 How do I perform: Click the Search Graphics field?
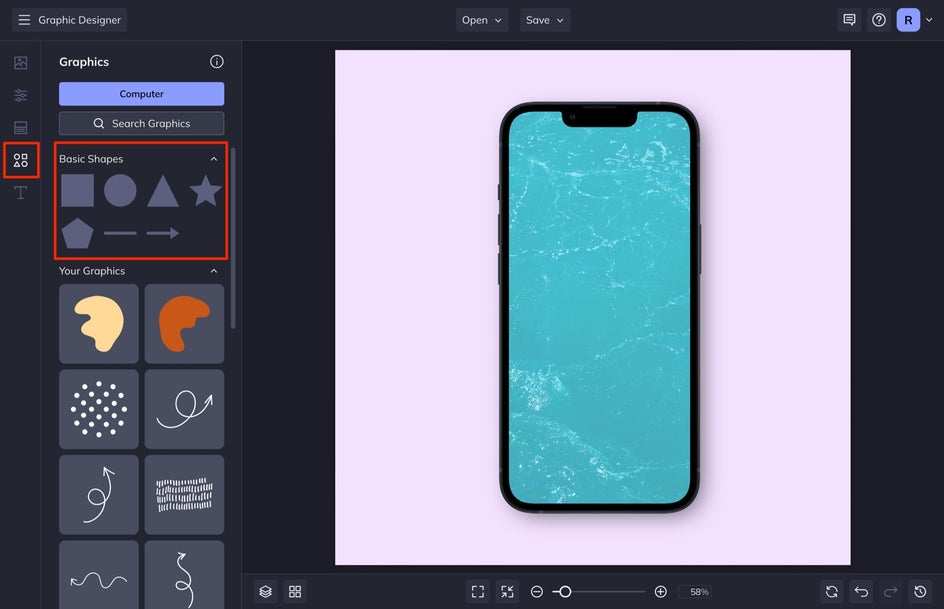point(141,123)
